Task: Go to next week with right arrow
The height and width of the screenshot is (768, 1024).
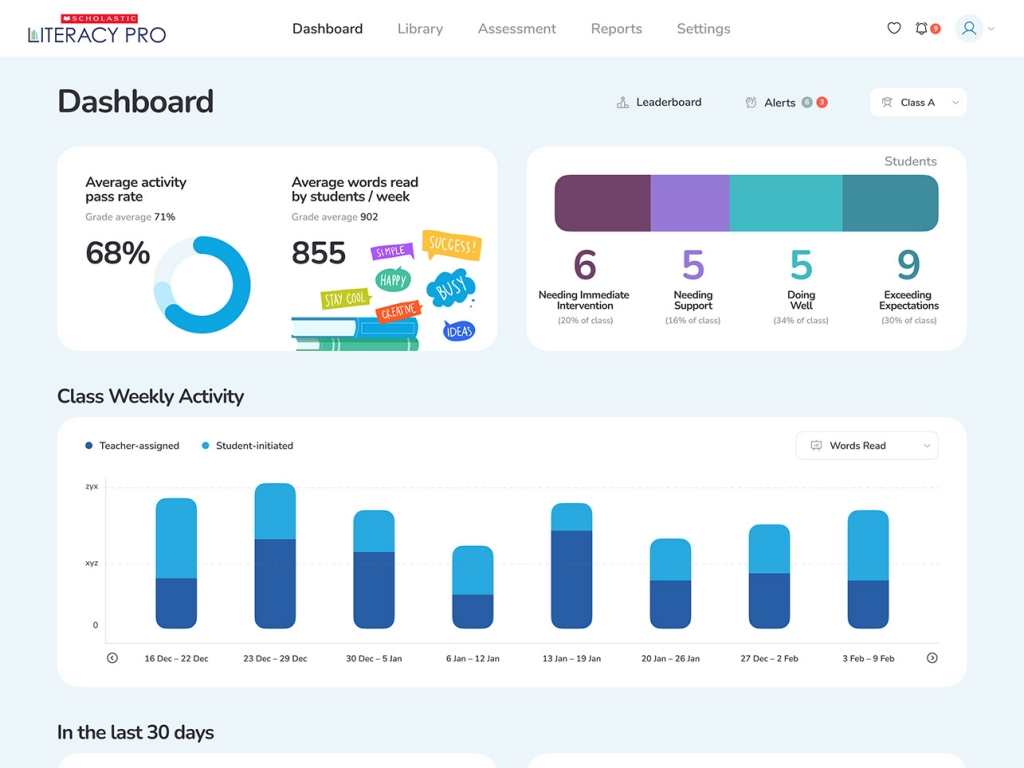Action: 932,658
